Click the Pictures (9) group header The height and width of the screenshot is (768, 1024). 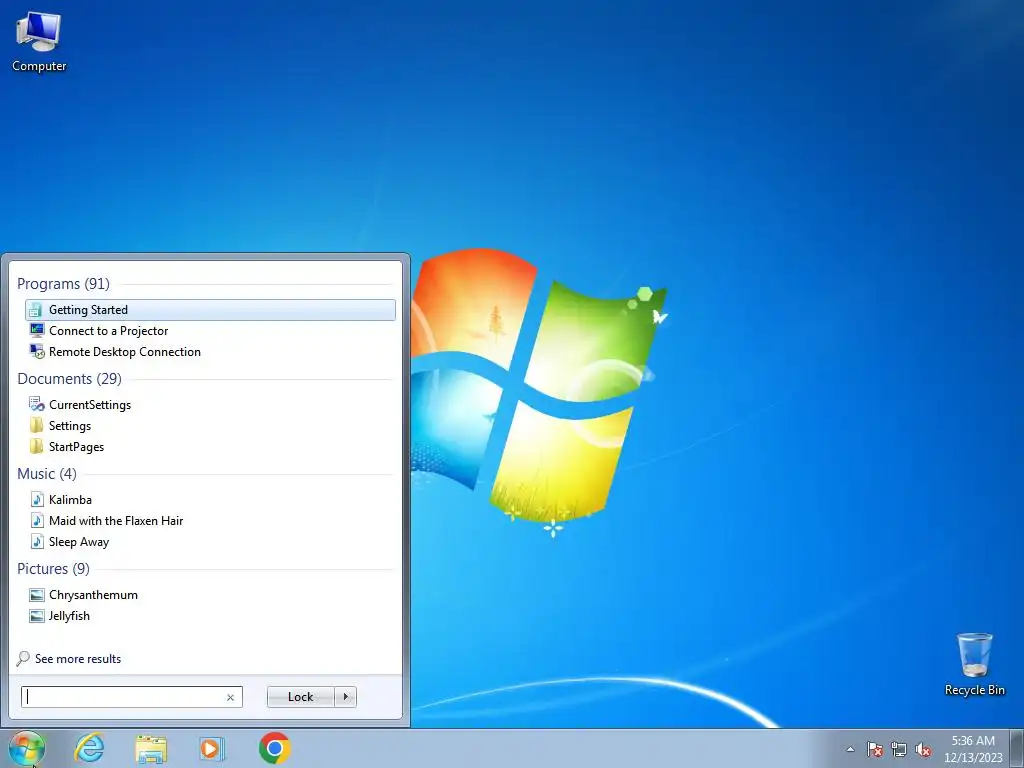click(x=53, y=569)
